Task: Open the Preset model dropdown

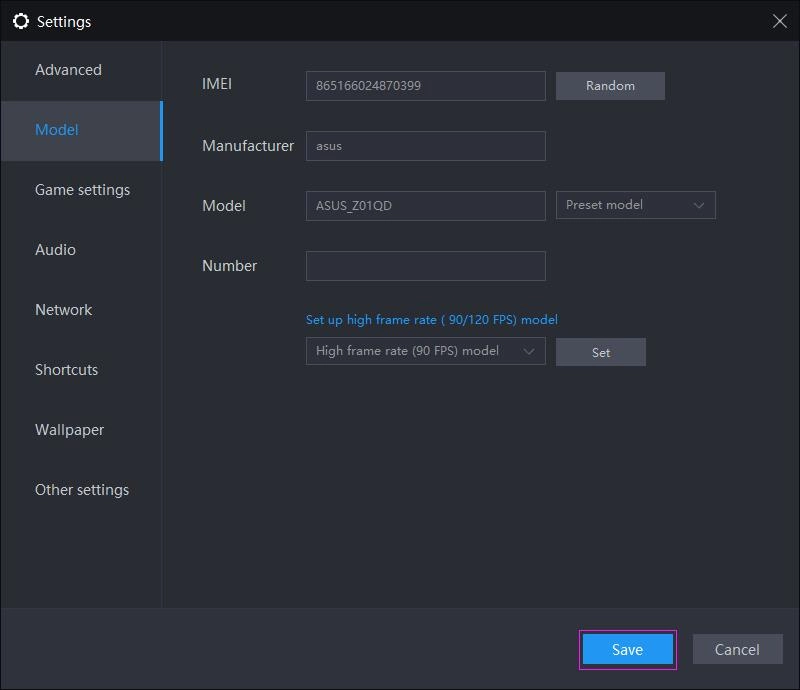Action: [x=636, y=205]
